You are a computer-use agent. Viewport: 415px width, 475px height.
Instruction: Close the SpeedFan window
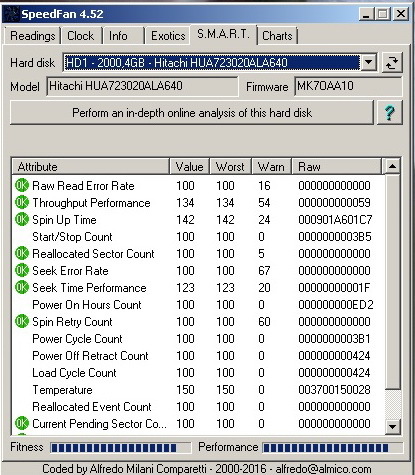pyautogui.click(x=400, y=14)
